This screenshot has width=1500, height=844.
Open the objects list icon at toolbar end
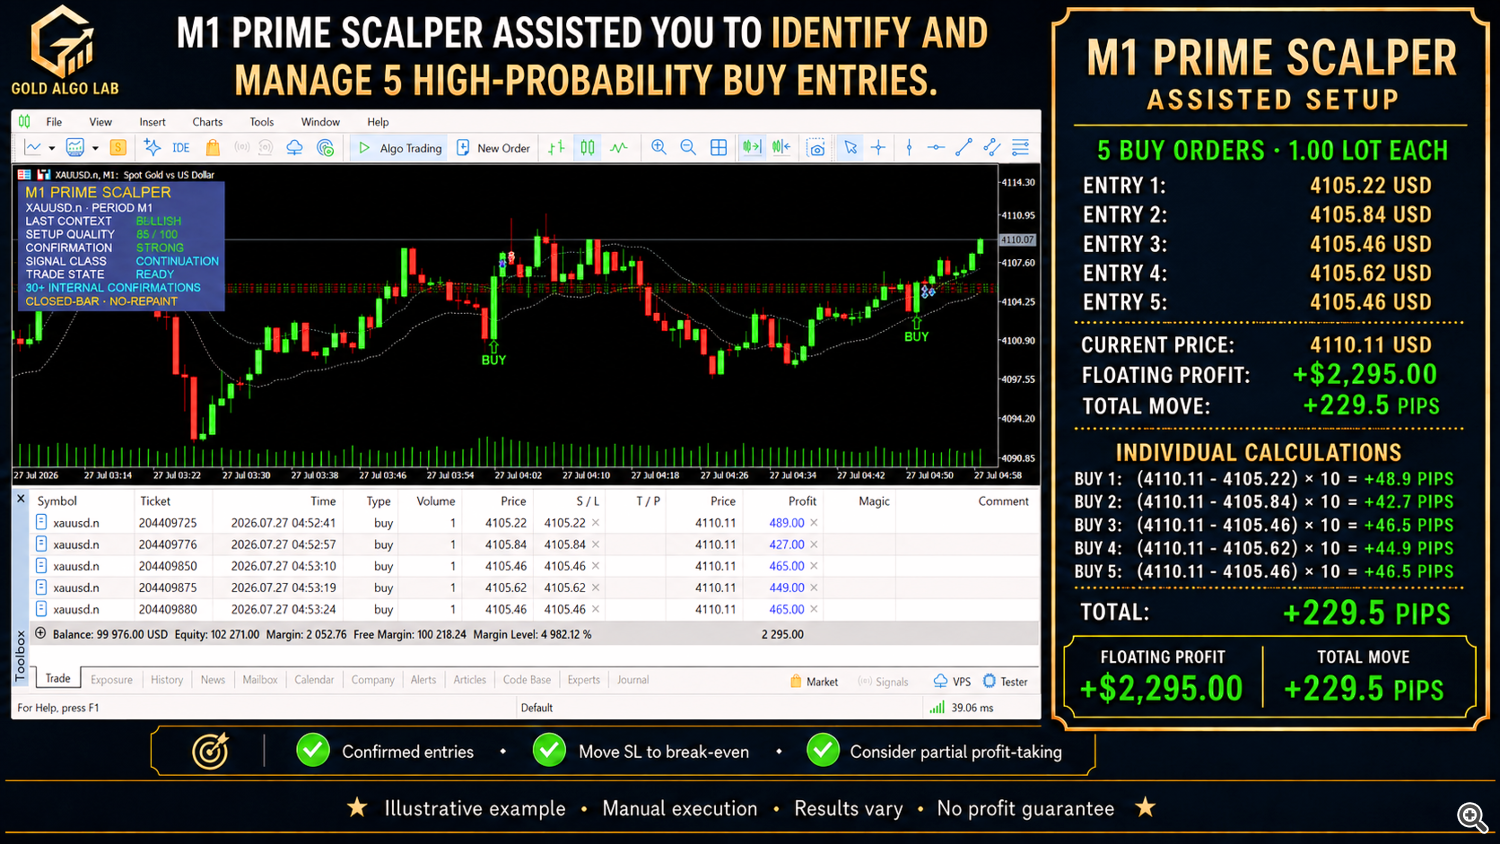pyautogui.click(x=1021, y=148)
